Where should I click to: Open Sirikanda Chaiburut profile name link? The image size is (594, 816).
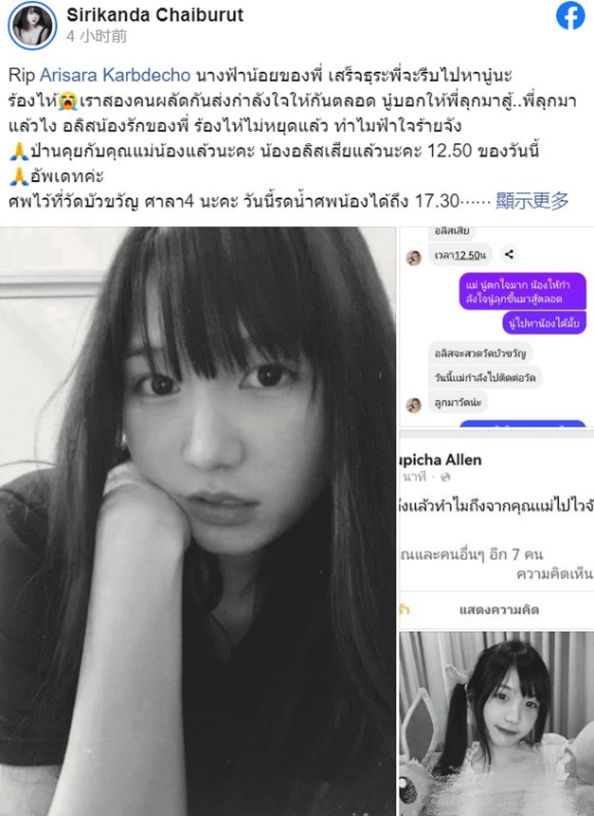tap(155, 15)
